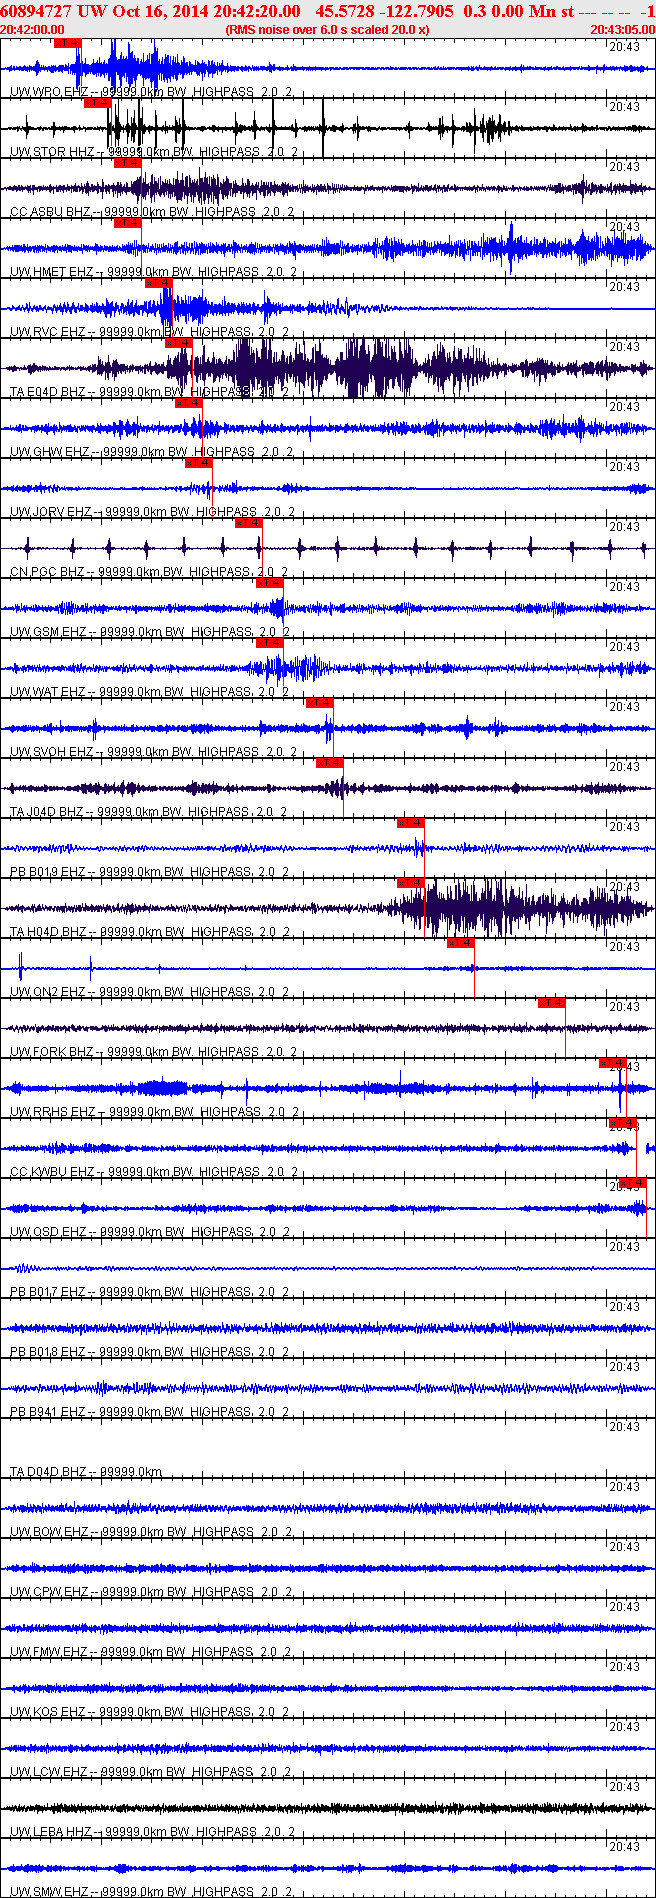Select the red pick flag on UW.ON2 trace
The width and height of the screenshot is (656, 1898).
coord(461,943)
